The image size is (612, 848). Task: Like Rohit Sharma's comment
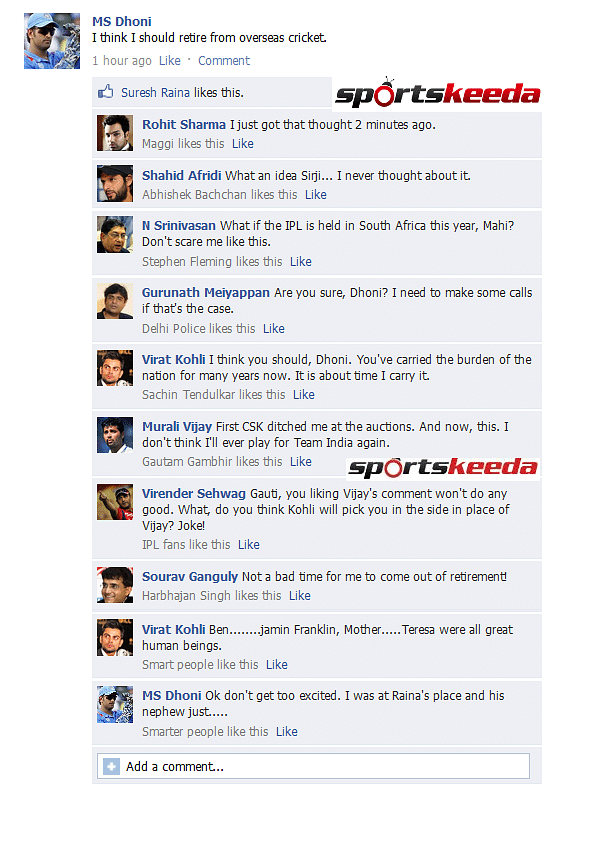pyautogui.click(x=243, y=144)
